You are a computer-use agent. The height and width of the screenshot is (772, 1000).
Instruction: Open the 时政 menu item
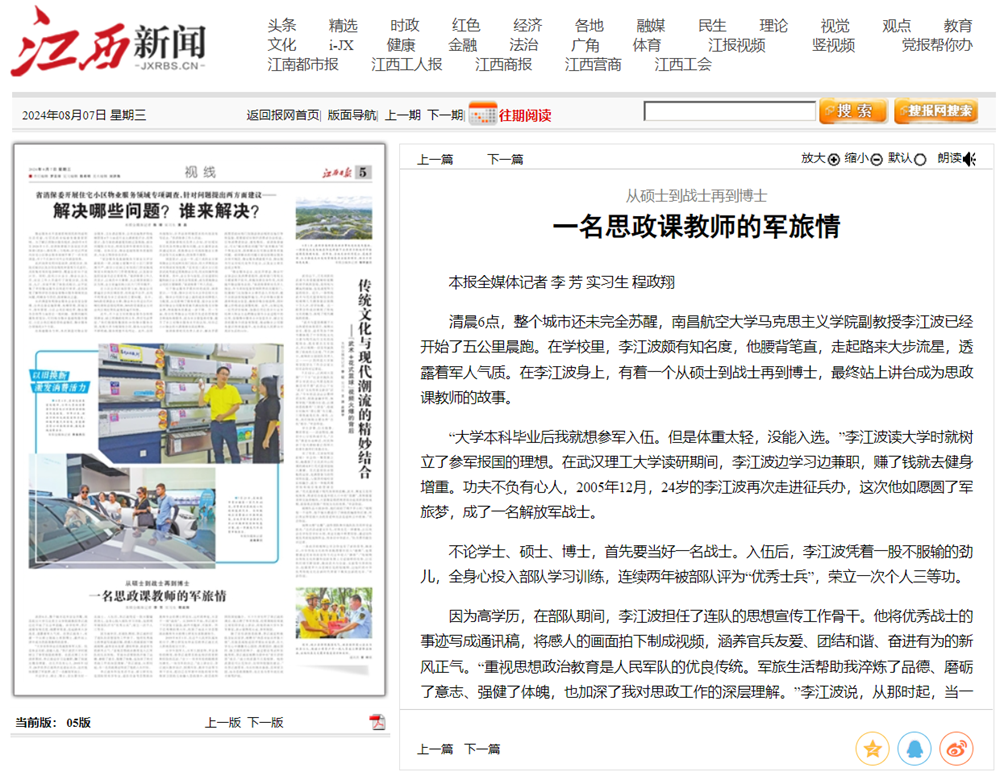(x=405, y=26)
